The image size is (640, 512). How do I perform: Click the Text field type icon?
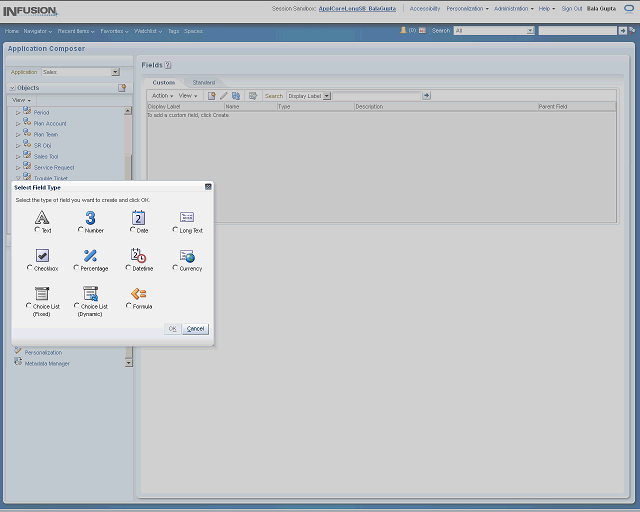[x=42, y=218]
